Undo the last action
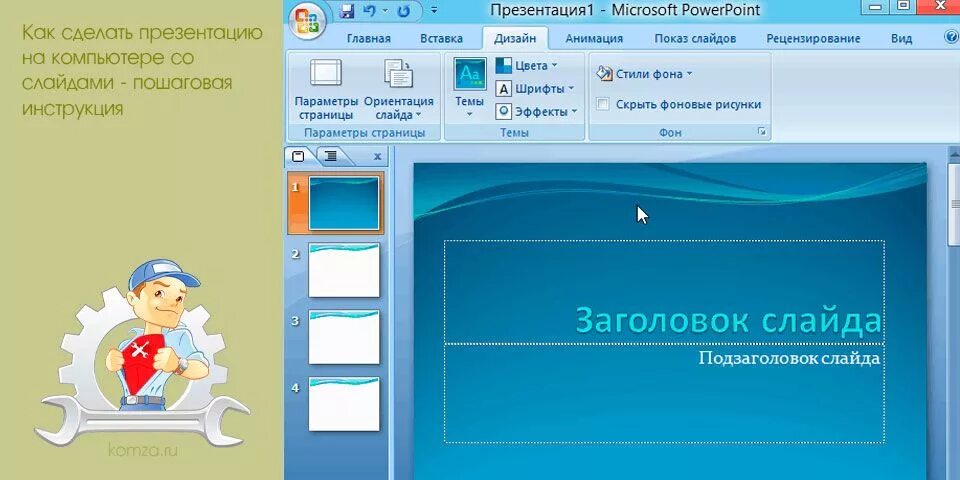This screenshot has height=480, width=960. click(x=369, y=10)
